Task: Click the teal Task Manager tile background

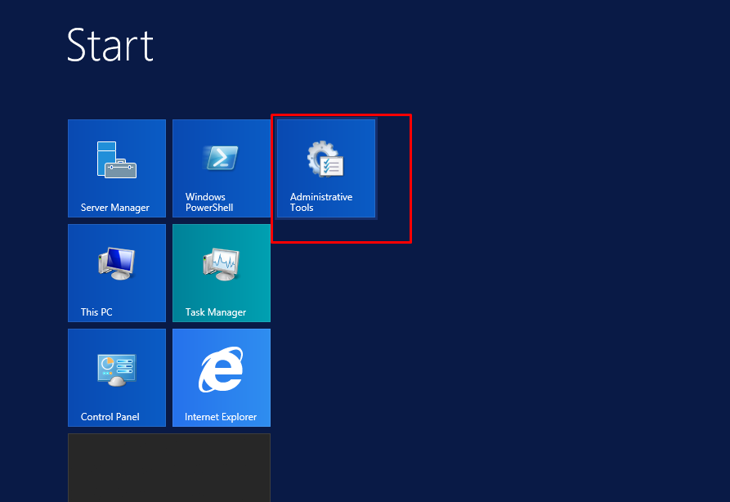Action: pos(250,240)
